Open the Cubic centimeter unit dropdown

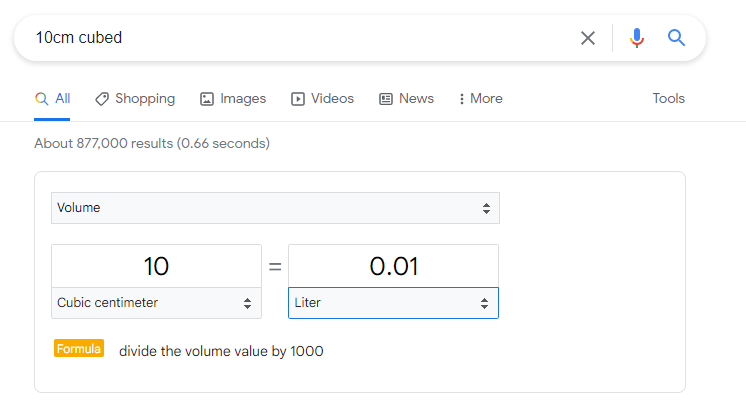[157, 303]
